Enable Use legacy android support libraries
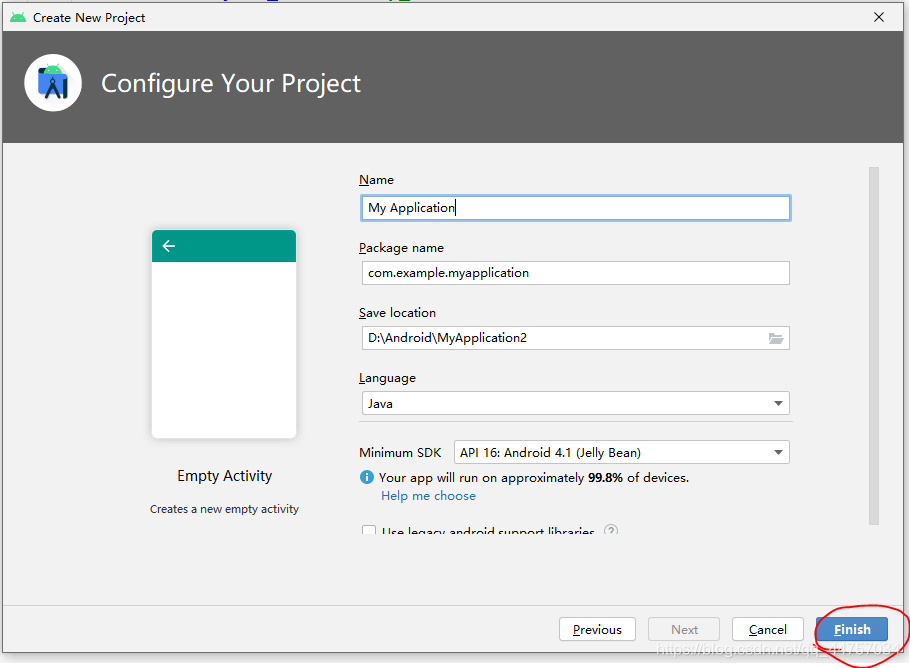Viewport: 910px width, 668px height. [369, 531]
